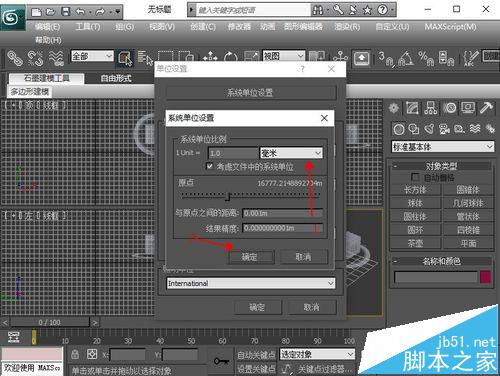Click the key mode key icon
Viewport: 500px width, 376px height.
[221, 361]
